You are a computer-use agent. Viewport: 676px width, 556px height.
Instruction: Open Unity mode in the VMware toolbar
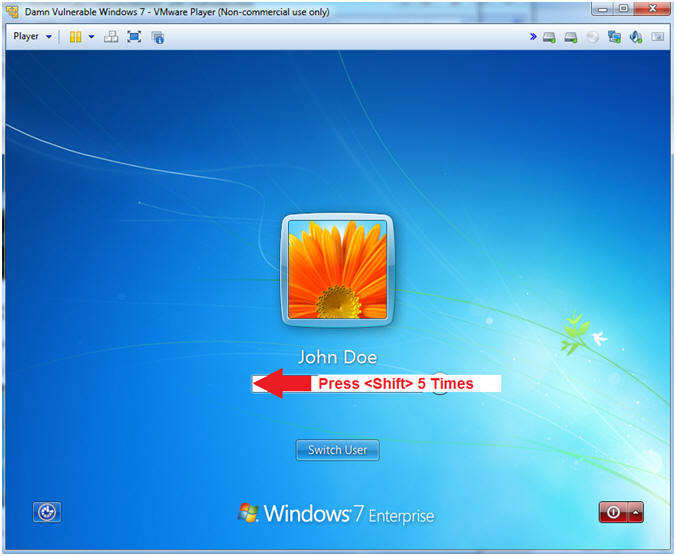[x=158, y=37]
